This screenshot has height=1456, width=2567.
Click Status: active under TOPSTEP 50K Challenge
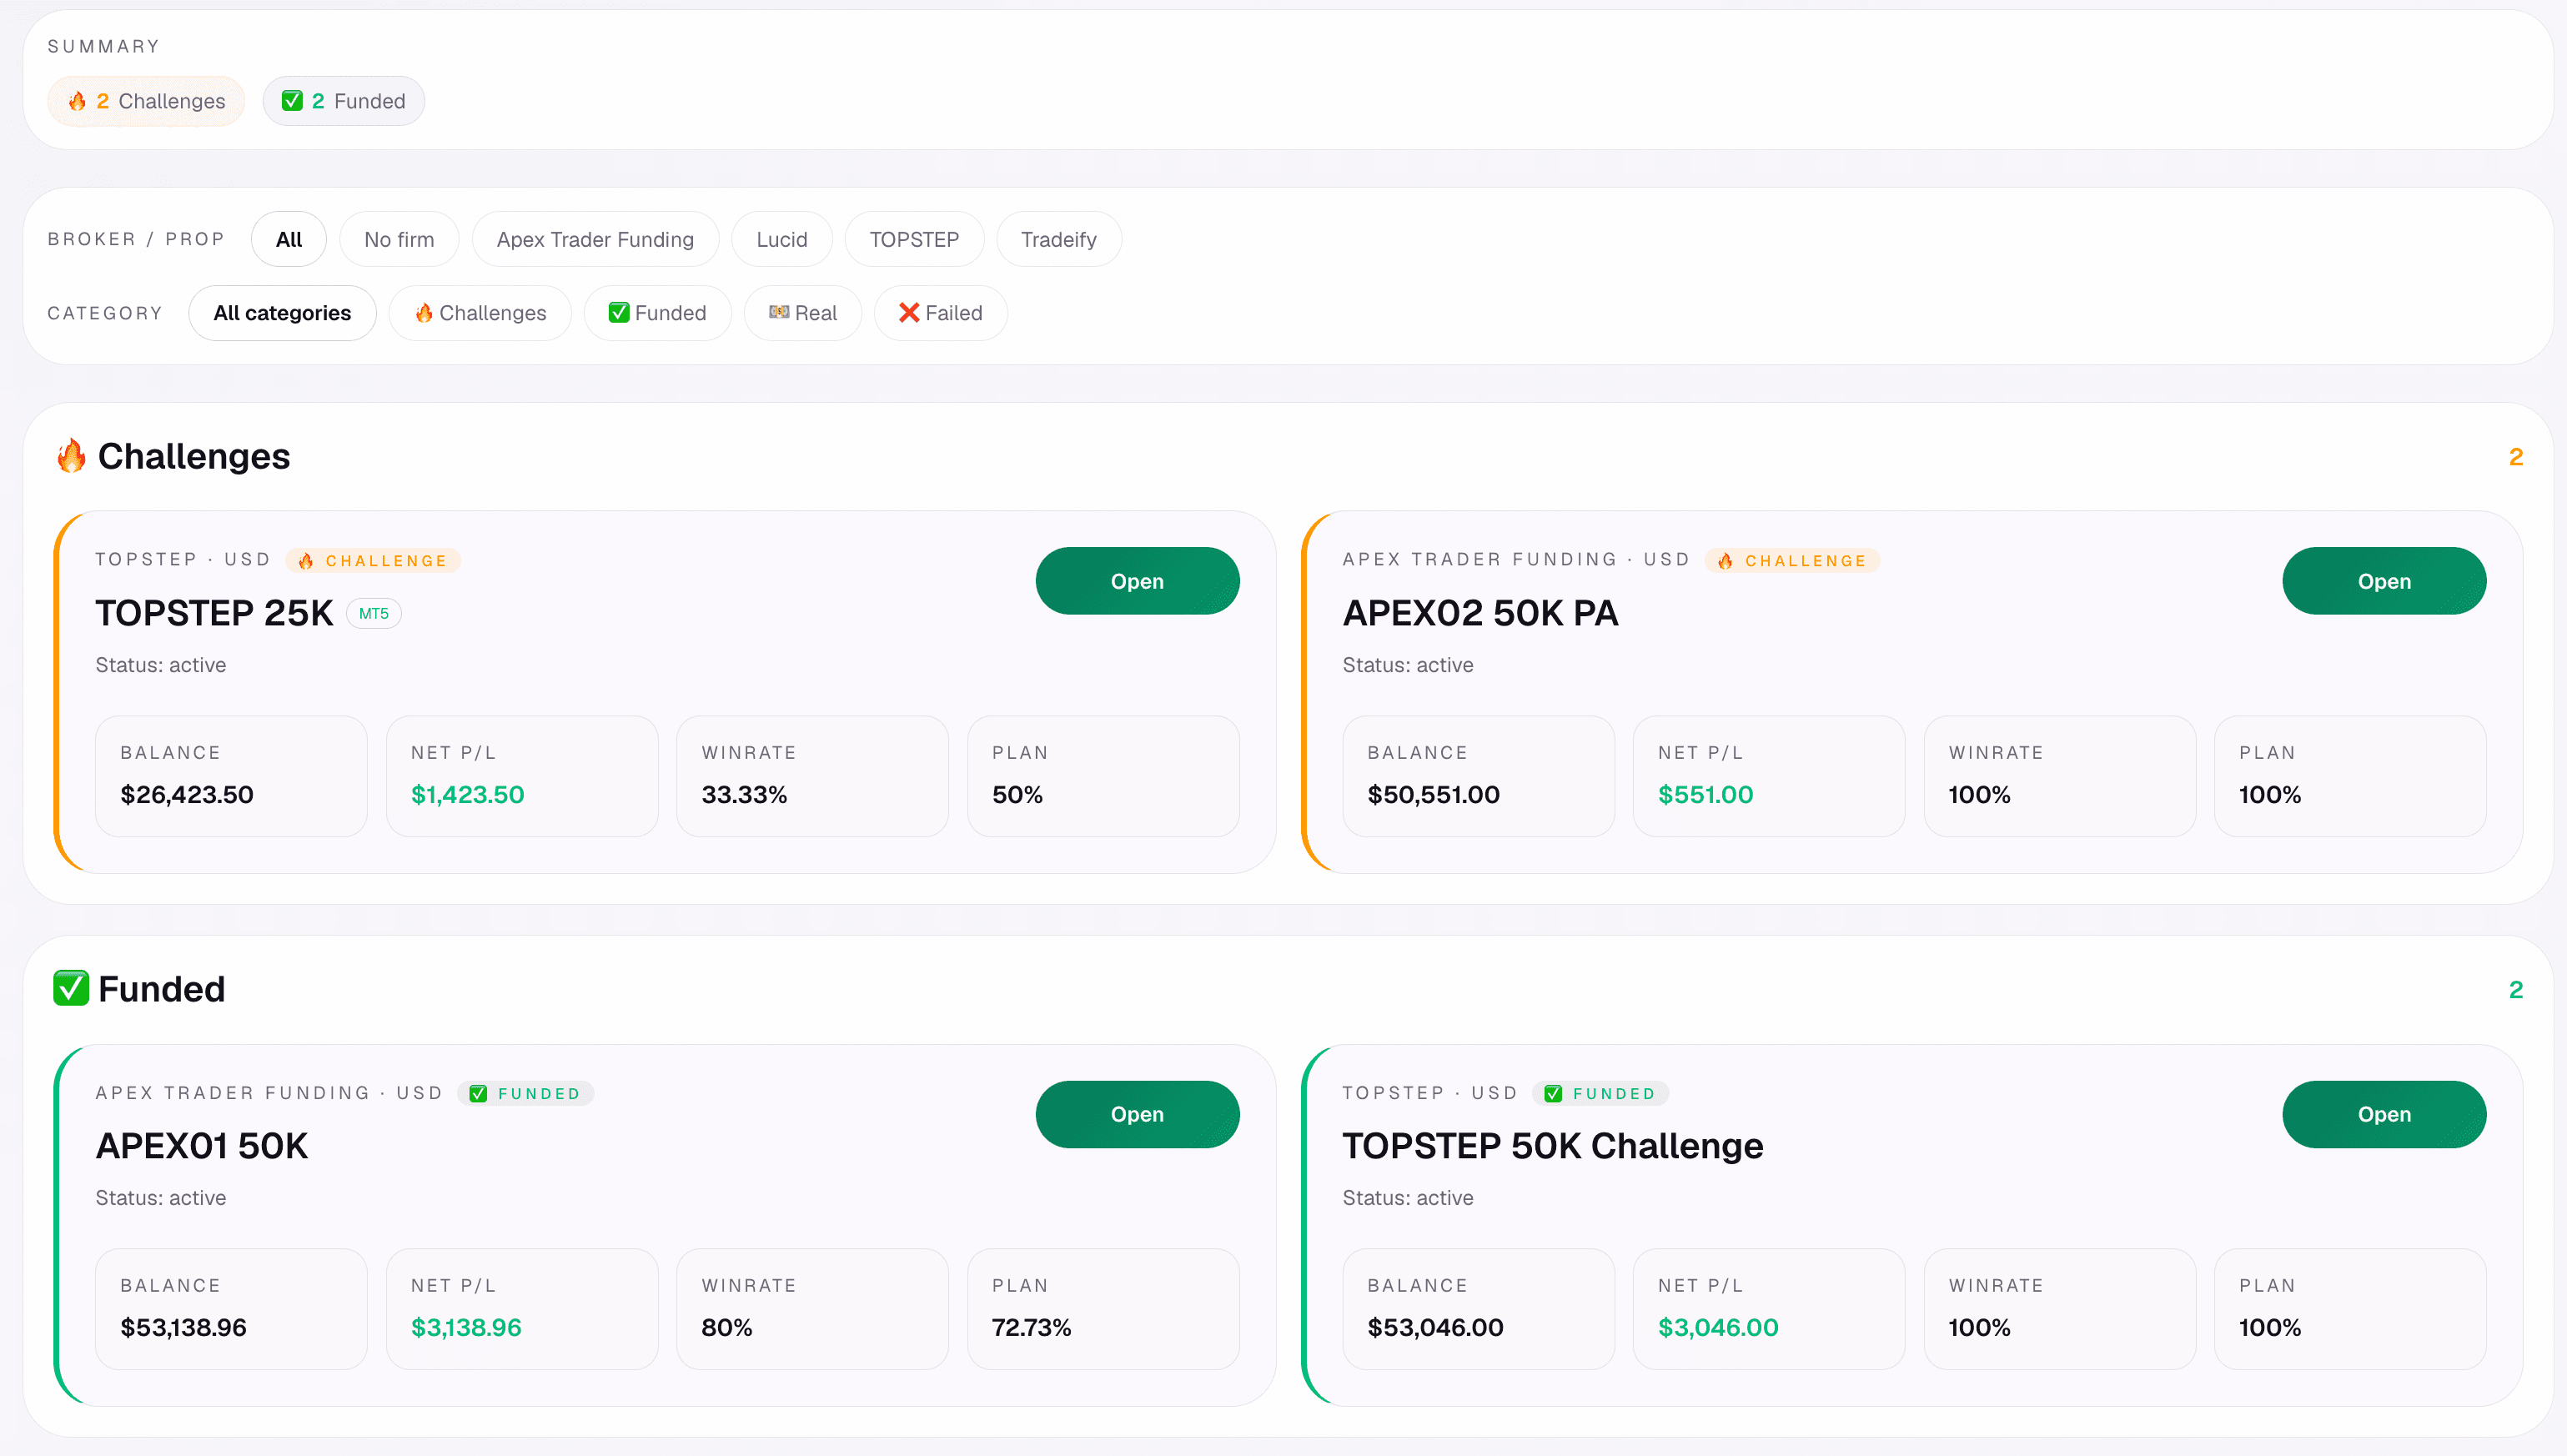1408,1198
